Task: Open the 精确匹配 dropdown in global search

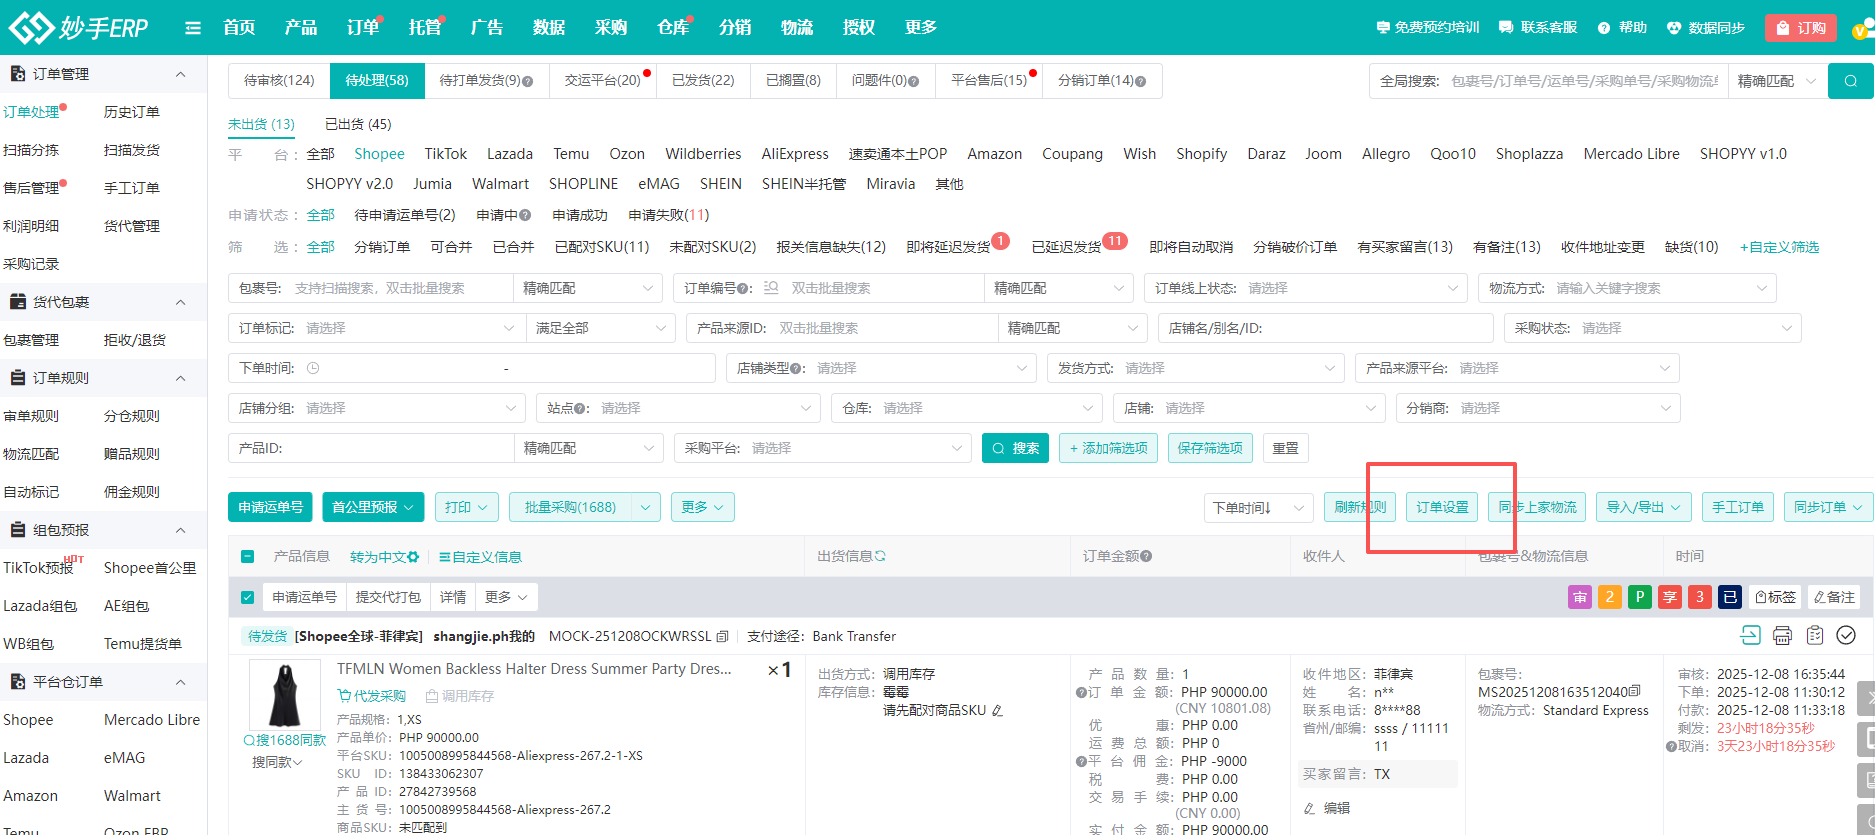Action: click(x=1777, y=81)
